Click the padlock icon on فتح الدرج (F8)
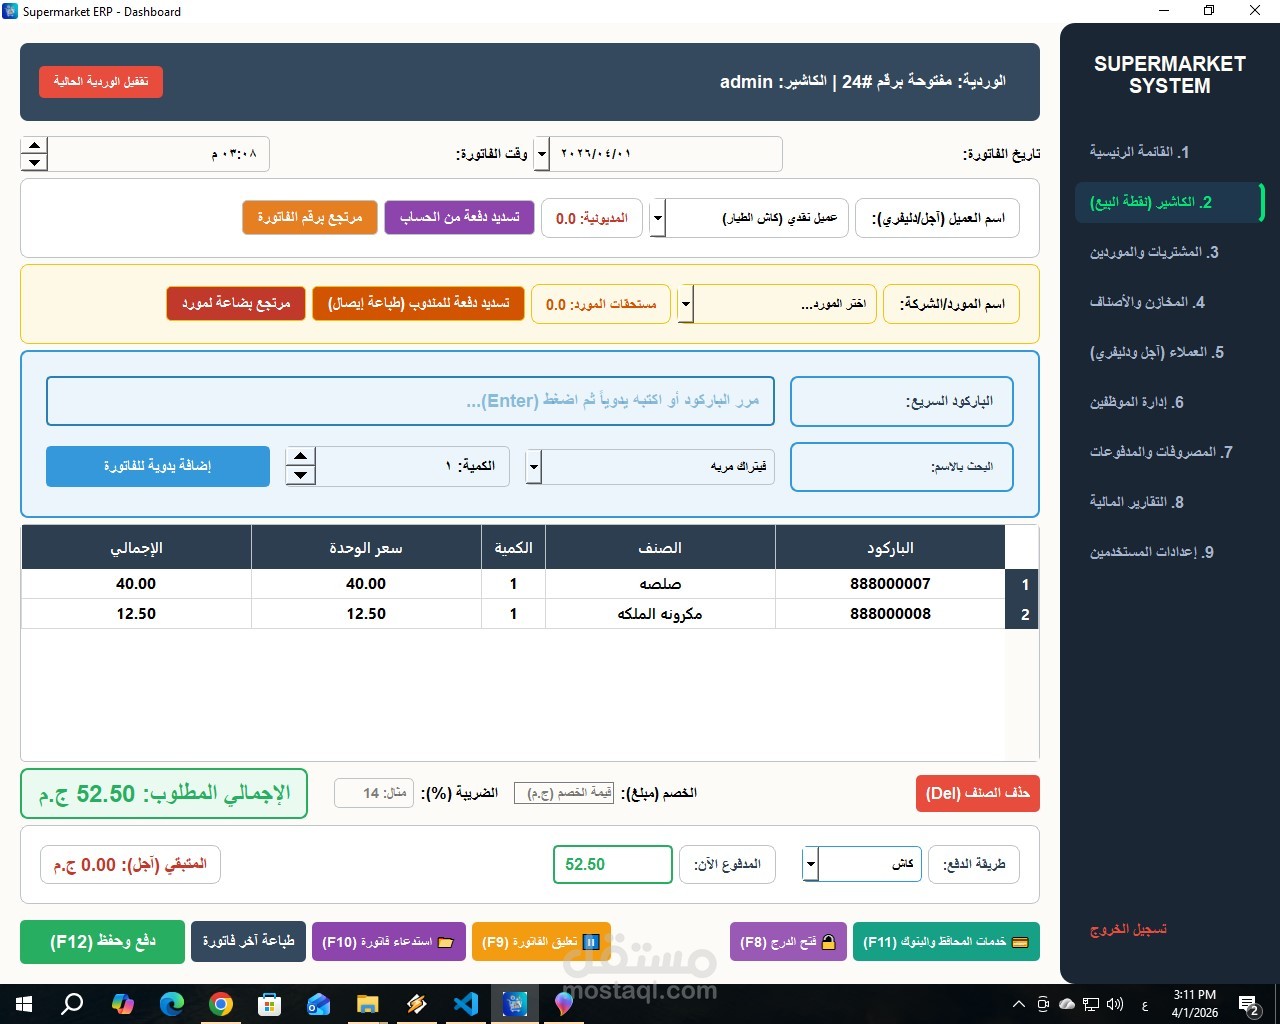This screenshot has height=1024, width=1280. (x=829, y=941)
